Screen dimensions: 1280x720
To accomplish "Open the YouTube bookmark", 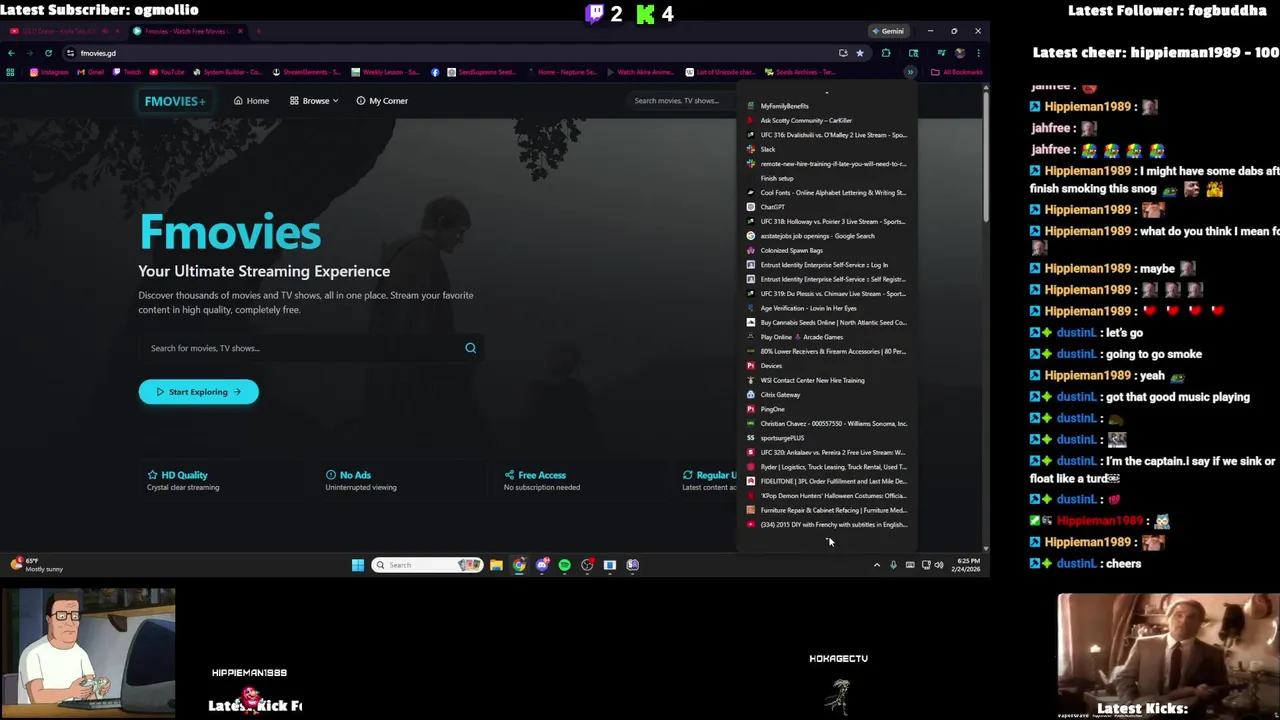I will 167,72.
